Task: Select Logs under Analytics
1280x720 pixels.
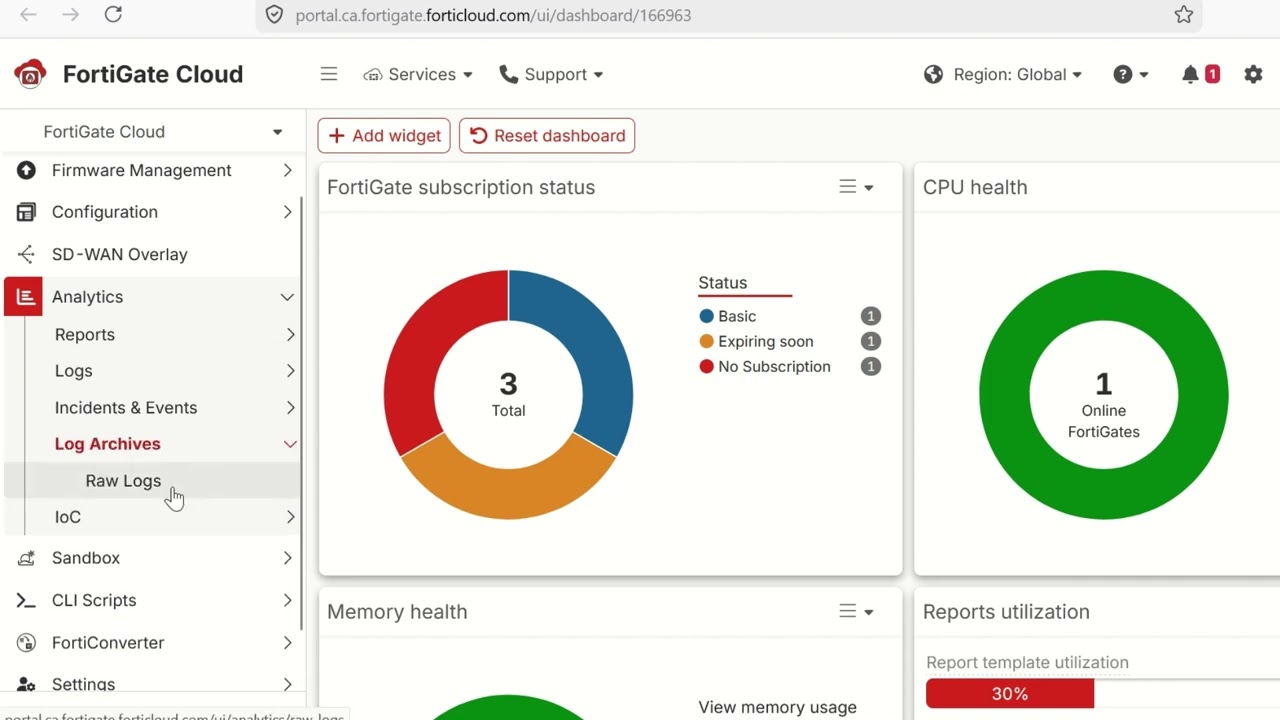Action: [x=74, y=371]
